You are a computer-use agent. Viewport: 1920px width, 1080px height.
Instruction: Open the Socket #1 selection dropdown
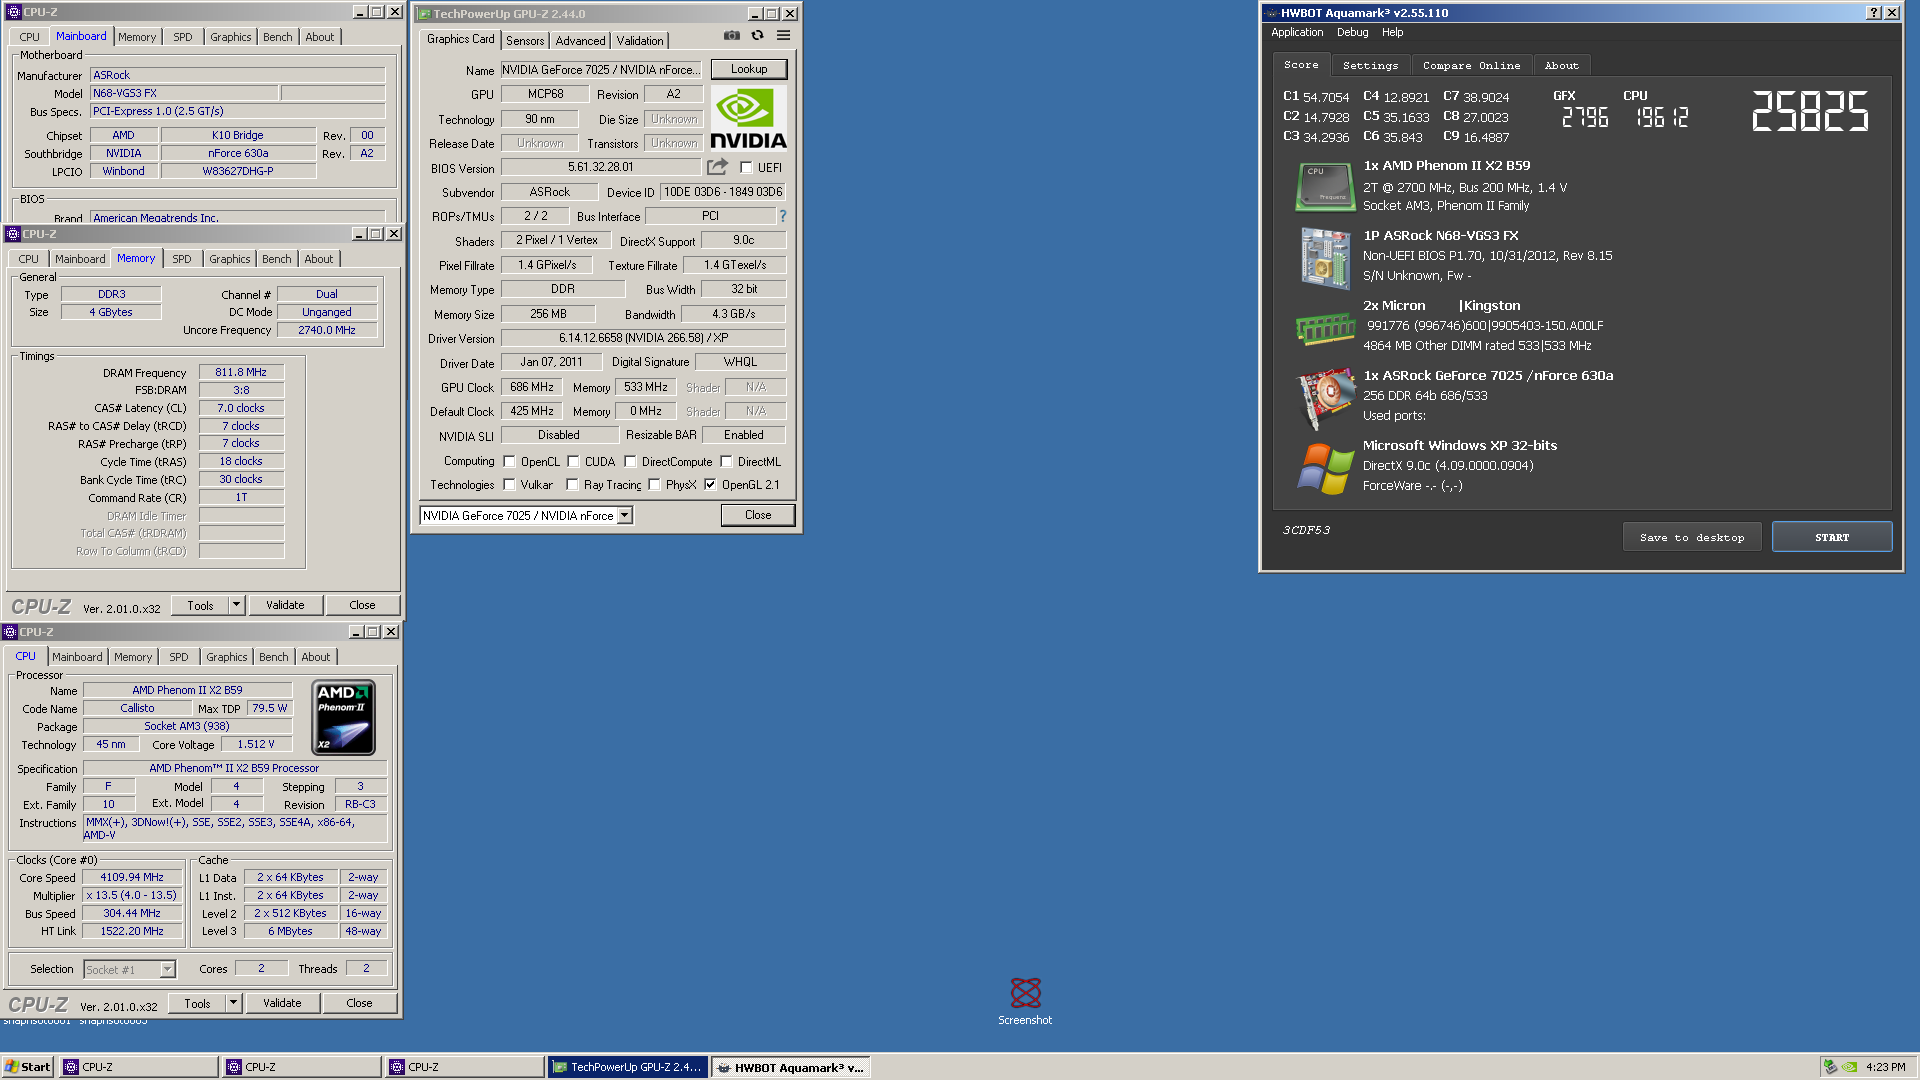[x=167, y=969]
